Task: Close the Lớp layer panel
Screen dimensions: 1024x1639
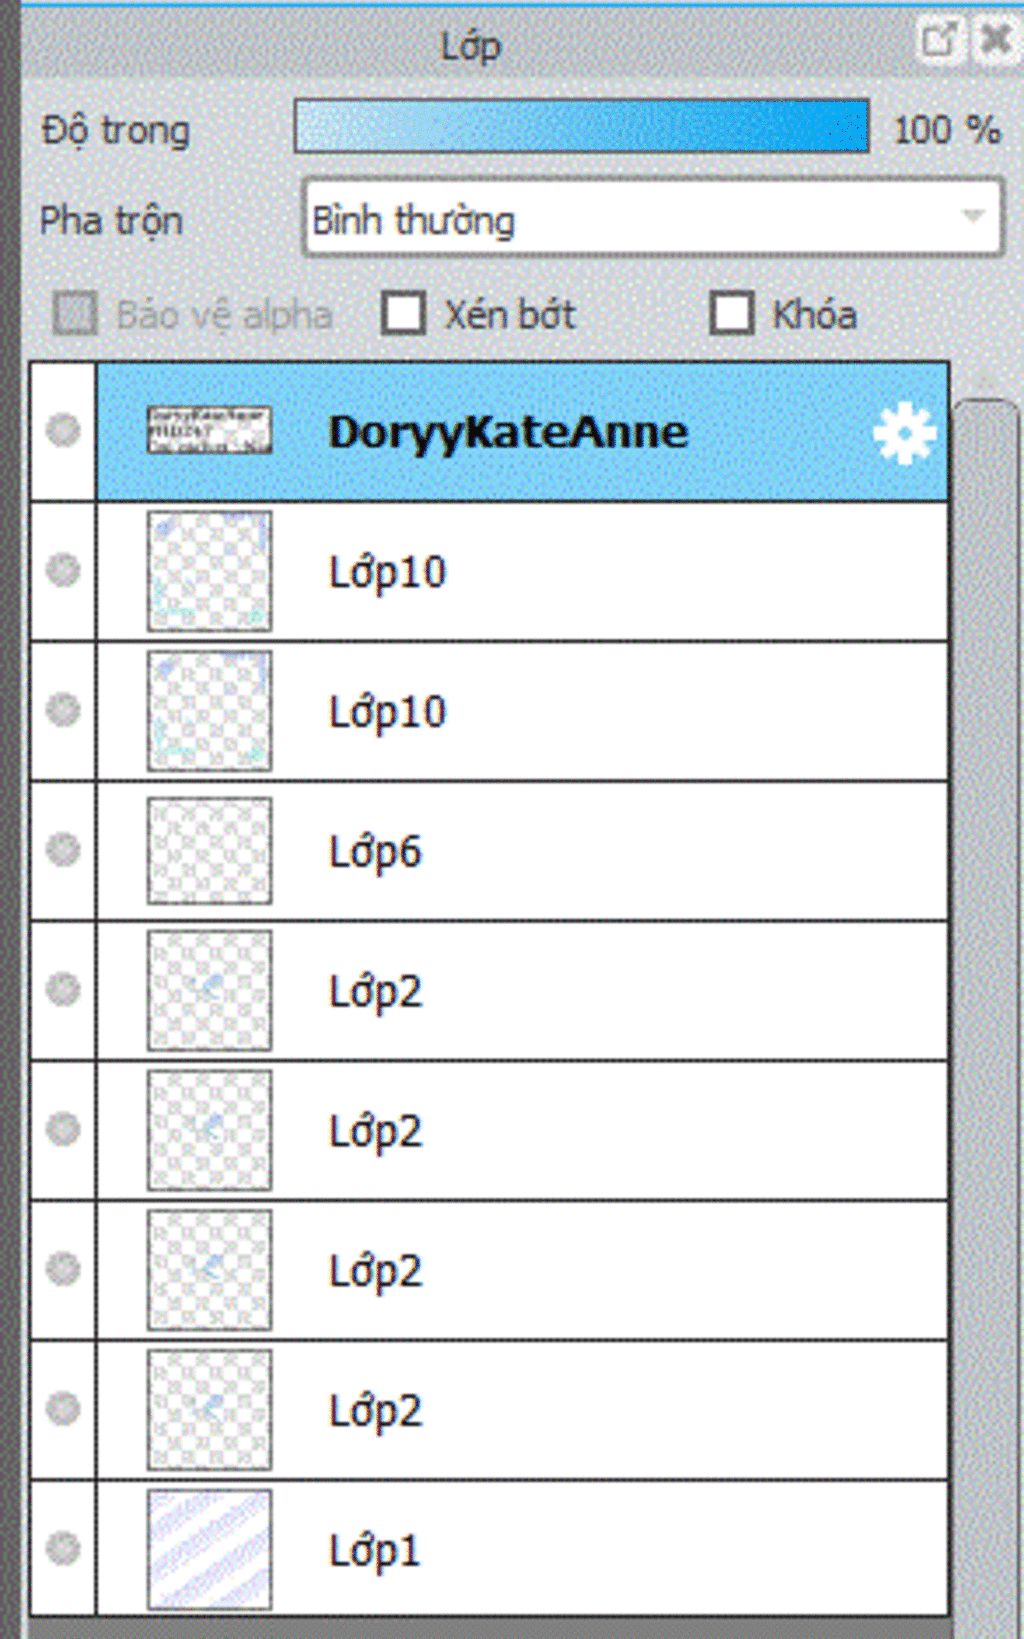Action: coord(996,40)
